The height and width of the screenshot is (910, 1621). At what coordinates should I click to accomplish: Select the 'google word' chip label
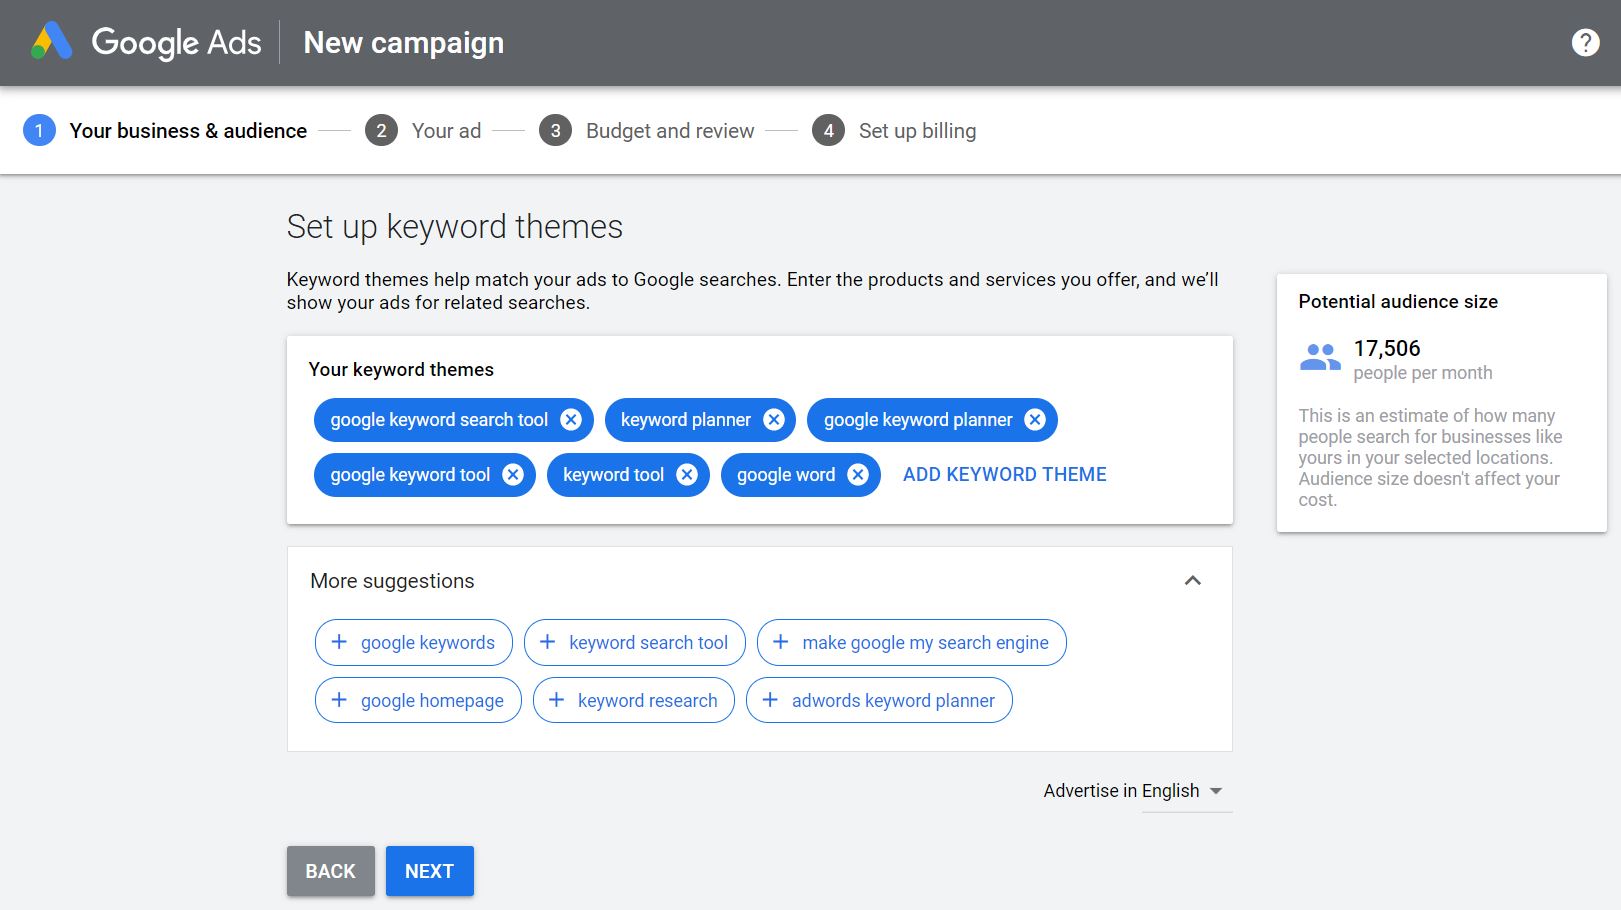786,475
